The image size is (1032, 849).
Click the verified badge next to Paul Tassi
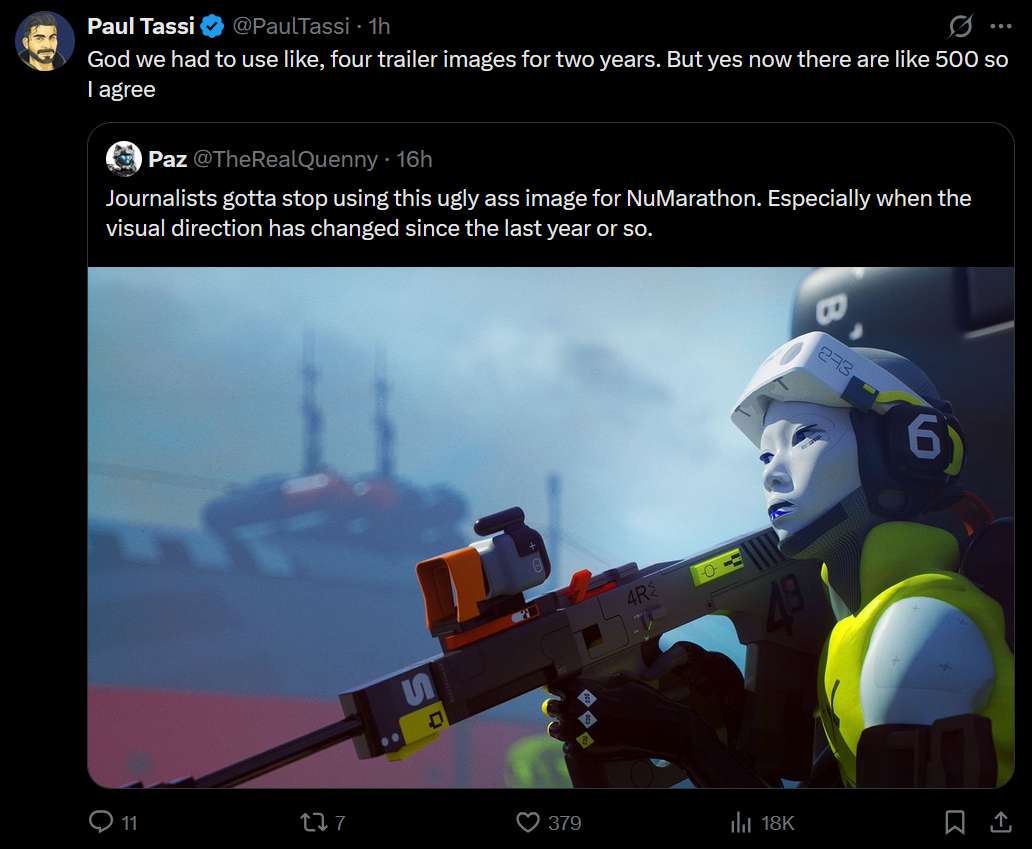(212, 26)
